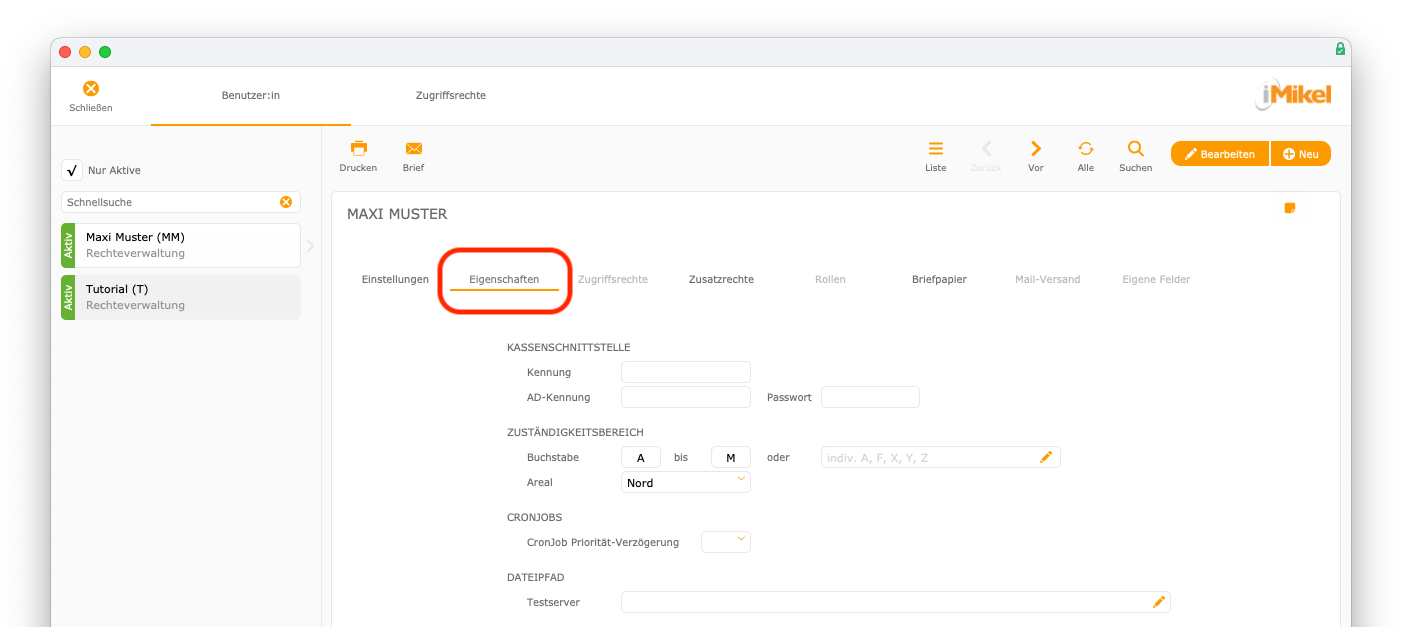Click the Eigene Felder tab
This screenshot has height=627, width=1407.
coord(1156,279)
